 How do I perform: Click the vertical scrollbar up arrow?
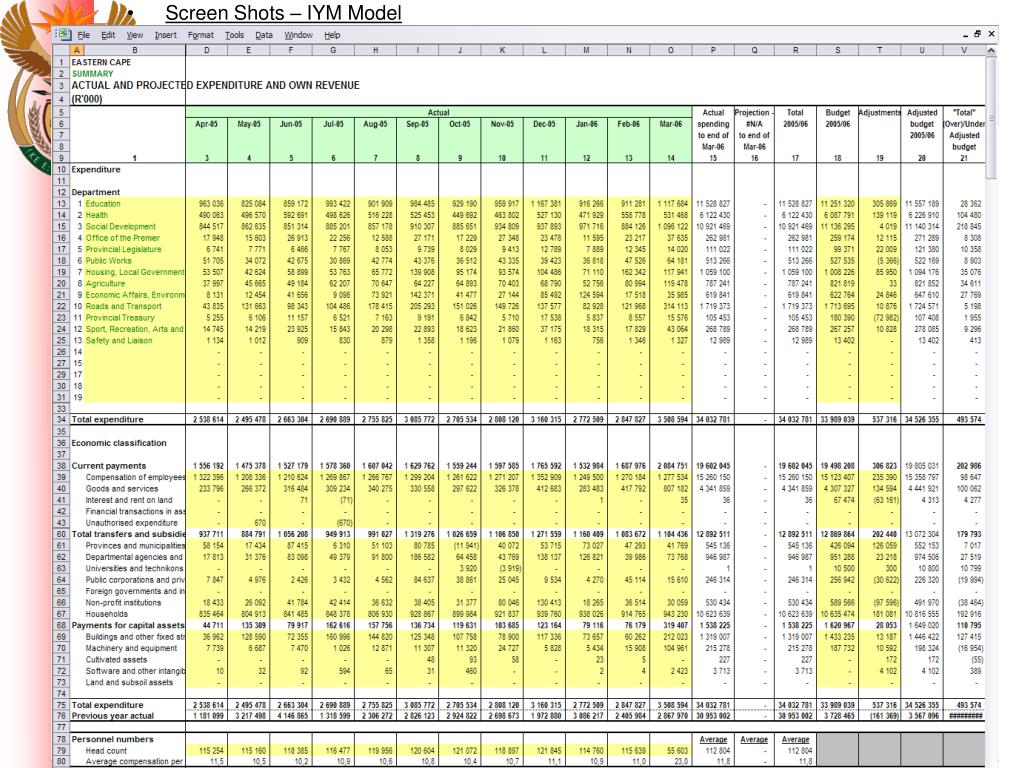click(x=991, y=50)
